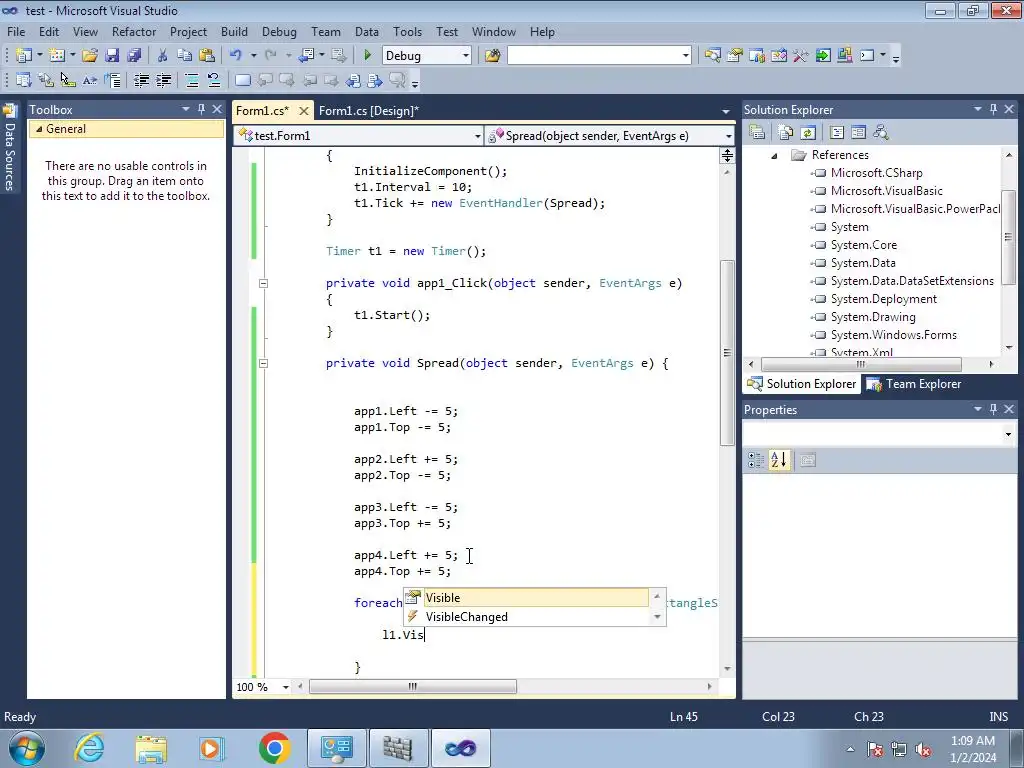The height and width of the screenshot is (768, 1024).
Task: Collapse the References node in Solution Explorer
Action: tap(774, 155)
